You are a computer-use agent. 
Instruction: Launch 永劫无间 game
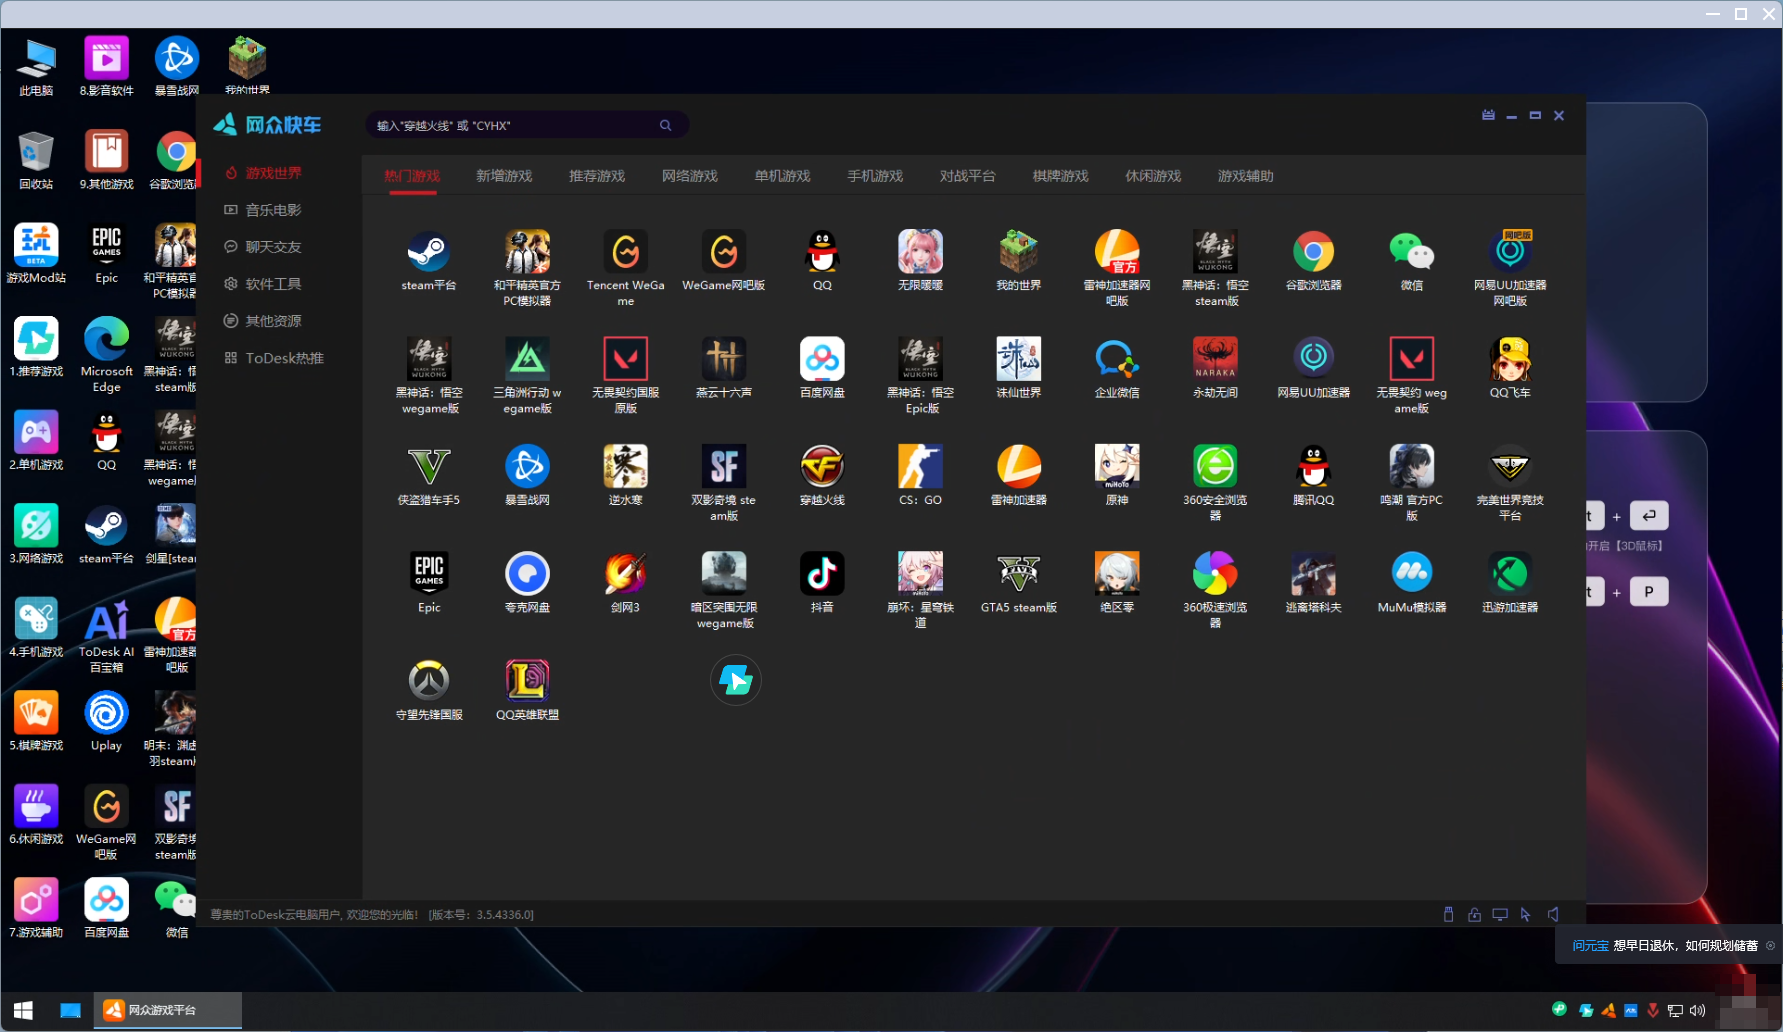coord(1215,359)
